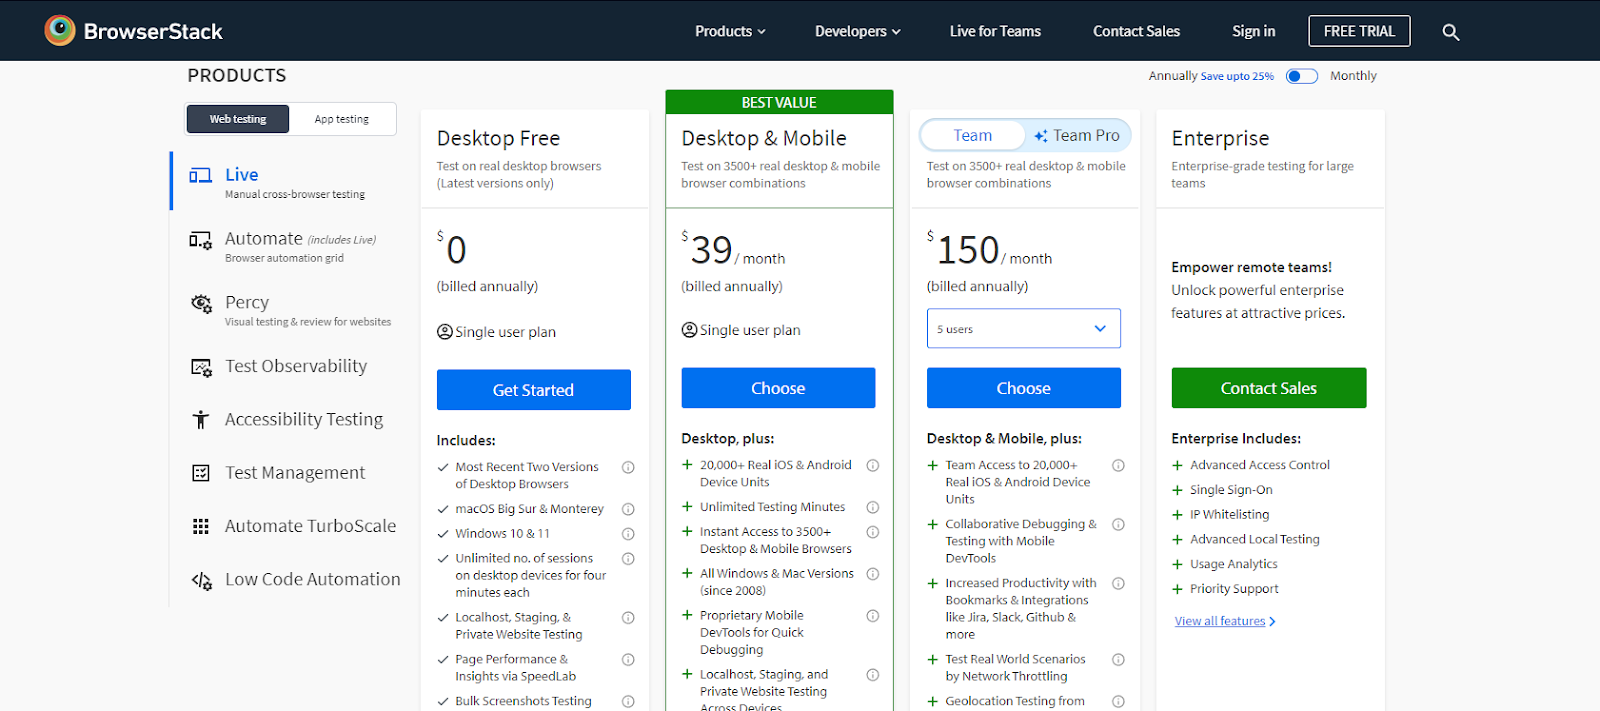Image resolution: width=1600 pixels, height=711 pixels.
Task: Click info icon for Proprietary Mobile DevTools
Action: point(873,616)
